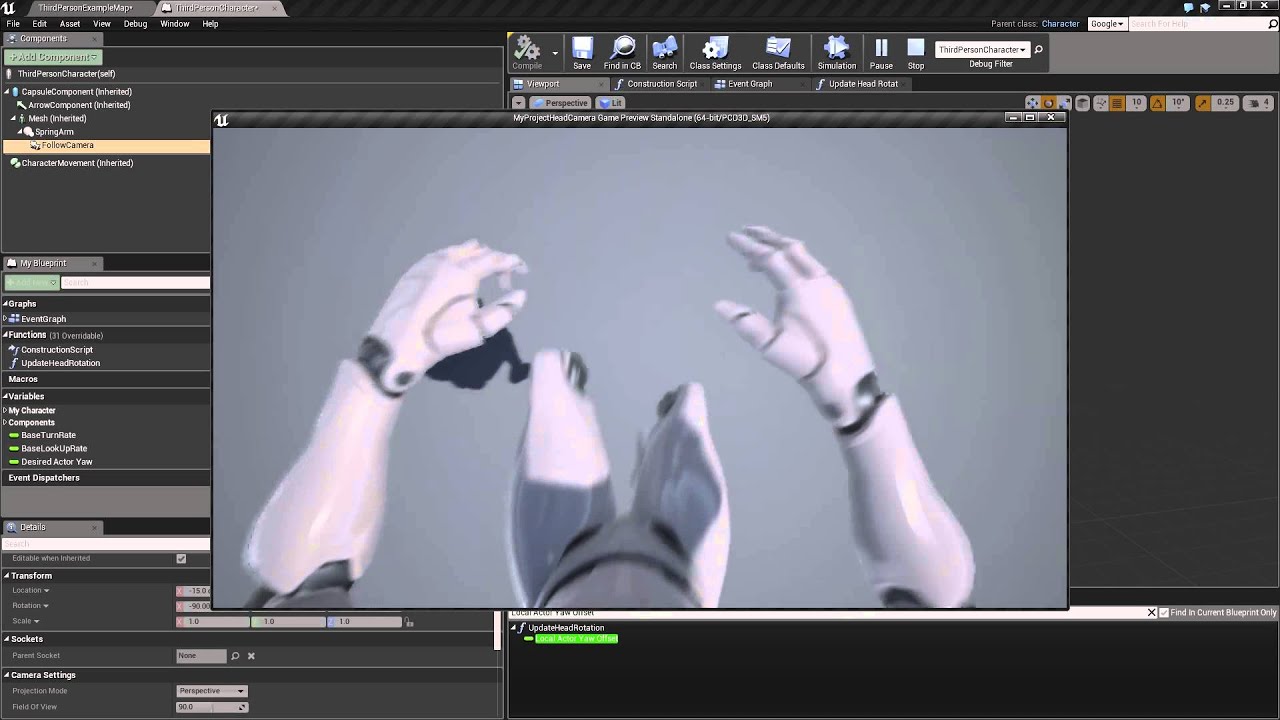Screen dimensions: 1280x720
Task: Open the Asset menu
Action: coord(70,24)
